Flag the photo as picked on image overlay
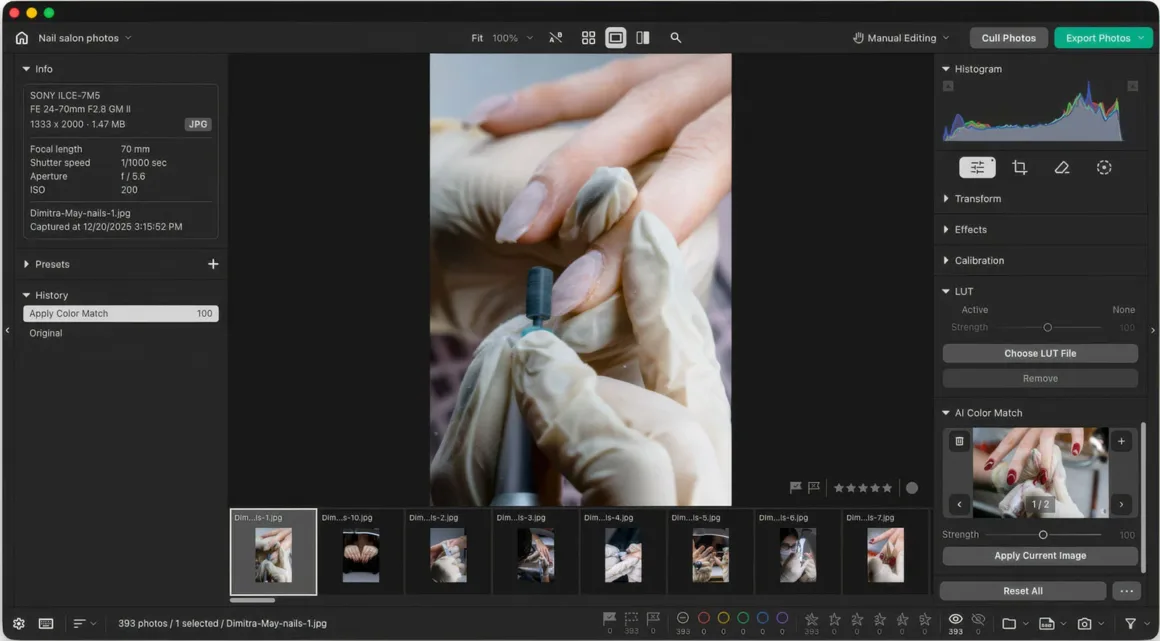Viewport: 1160px width, 641px height. pos(796,488)
